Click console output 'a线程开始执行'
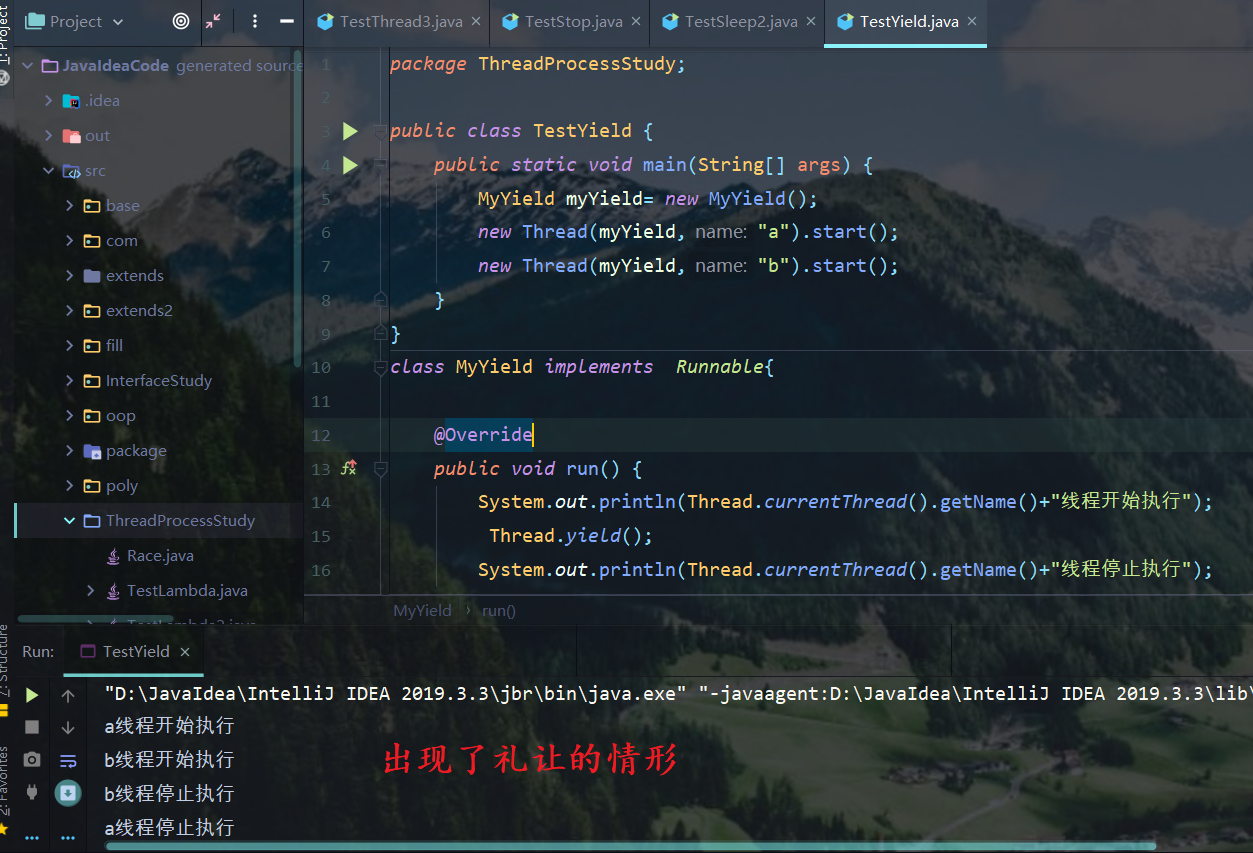 pyautogui.click(x=169, y=725)
